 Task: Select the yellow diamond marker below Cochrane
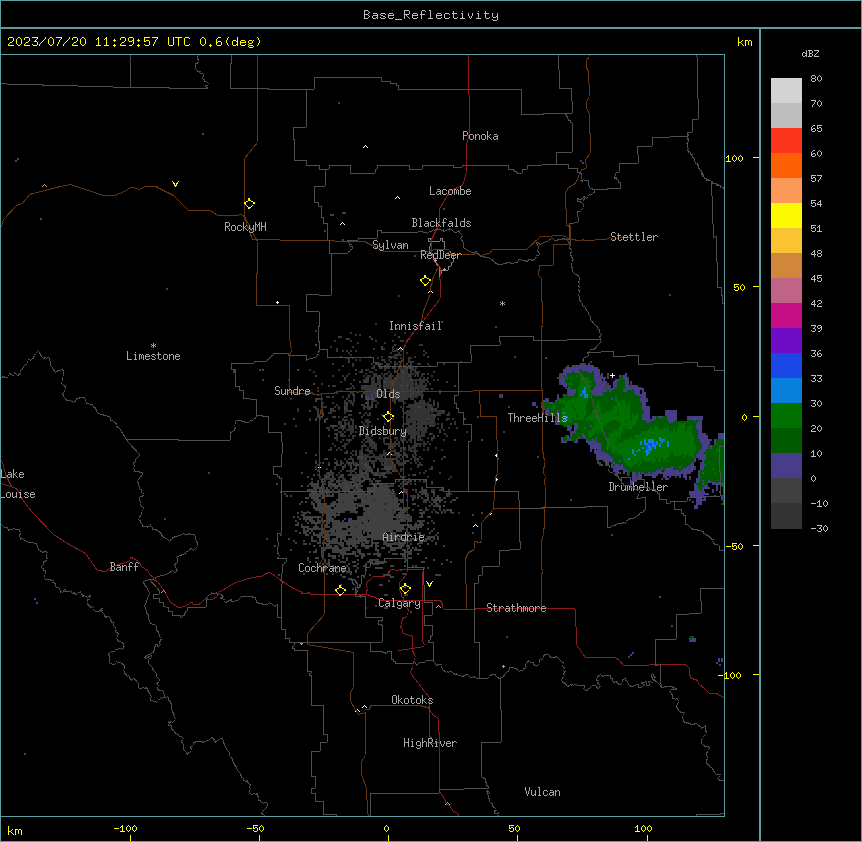340,590
